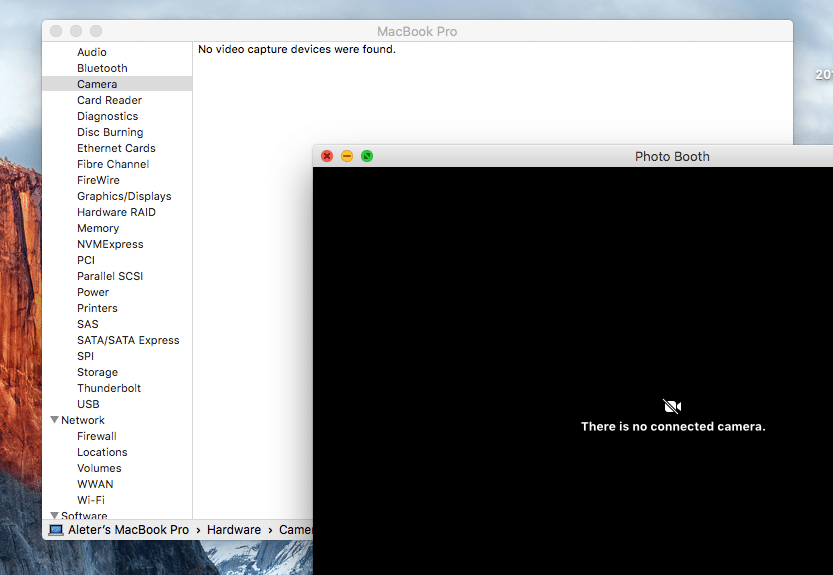The height and width of the screenshot is (575, 833).
Task: Select PCI entry
Action: (86, 260)
